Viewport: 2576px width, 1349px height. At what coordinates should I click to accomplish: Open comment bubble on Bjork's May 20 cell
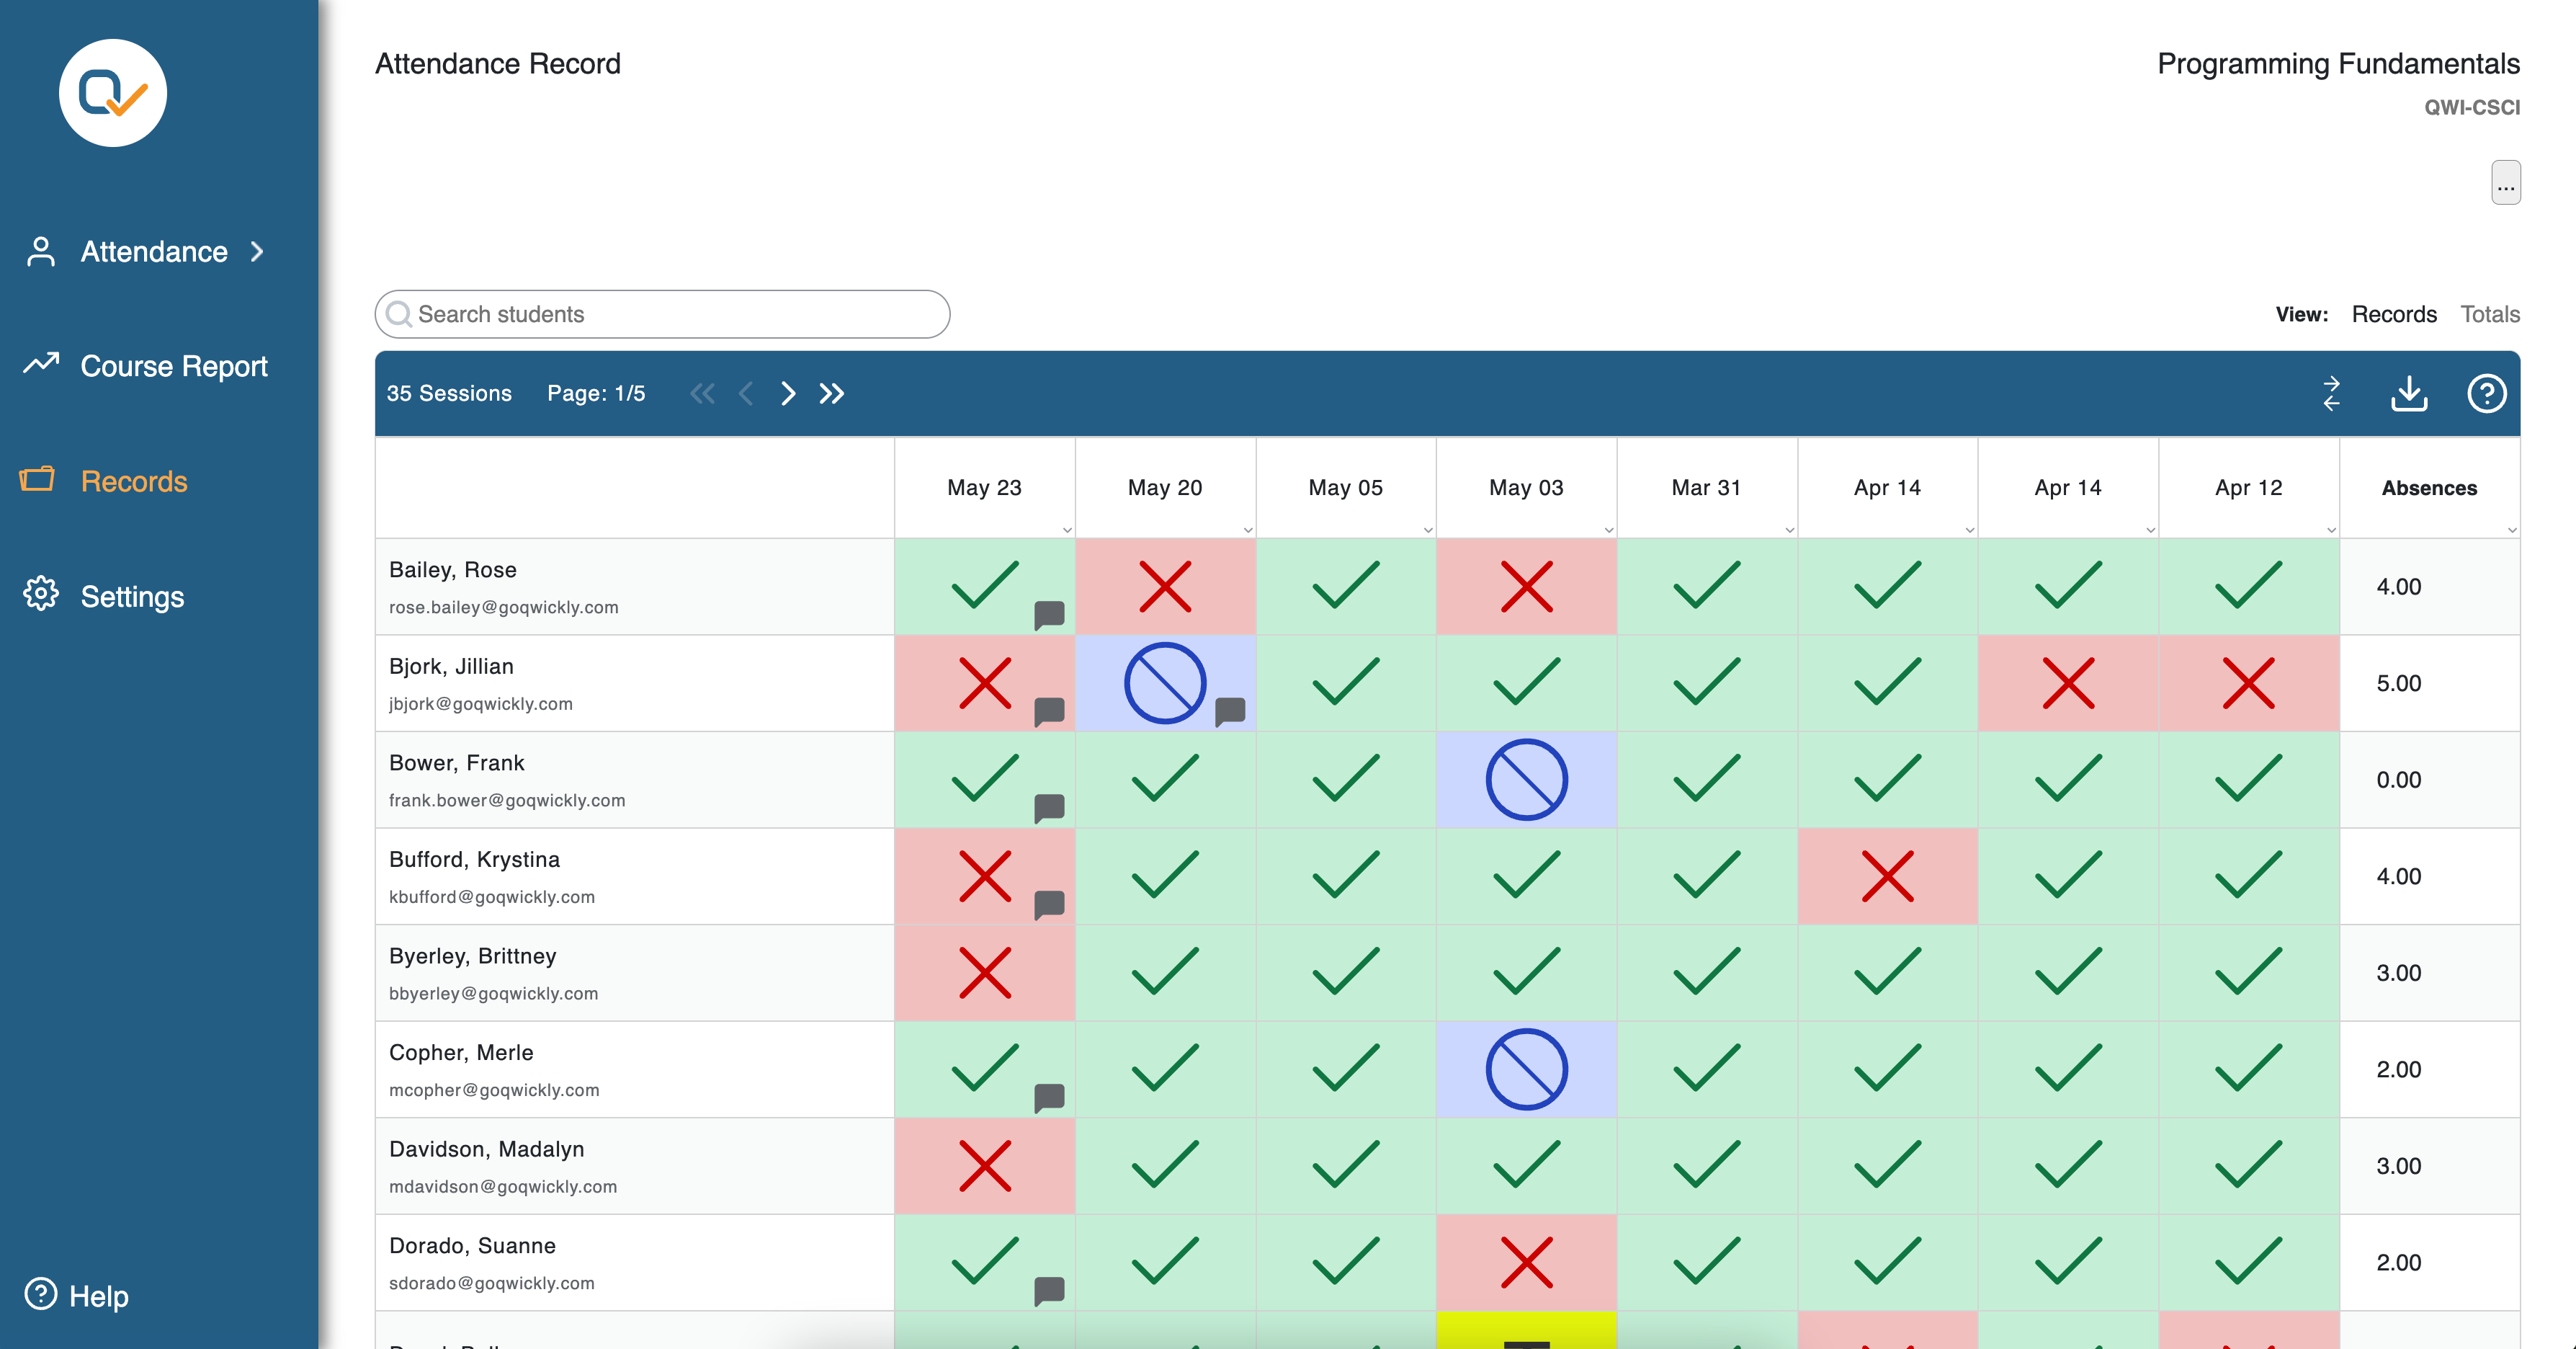(1230, 710)
